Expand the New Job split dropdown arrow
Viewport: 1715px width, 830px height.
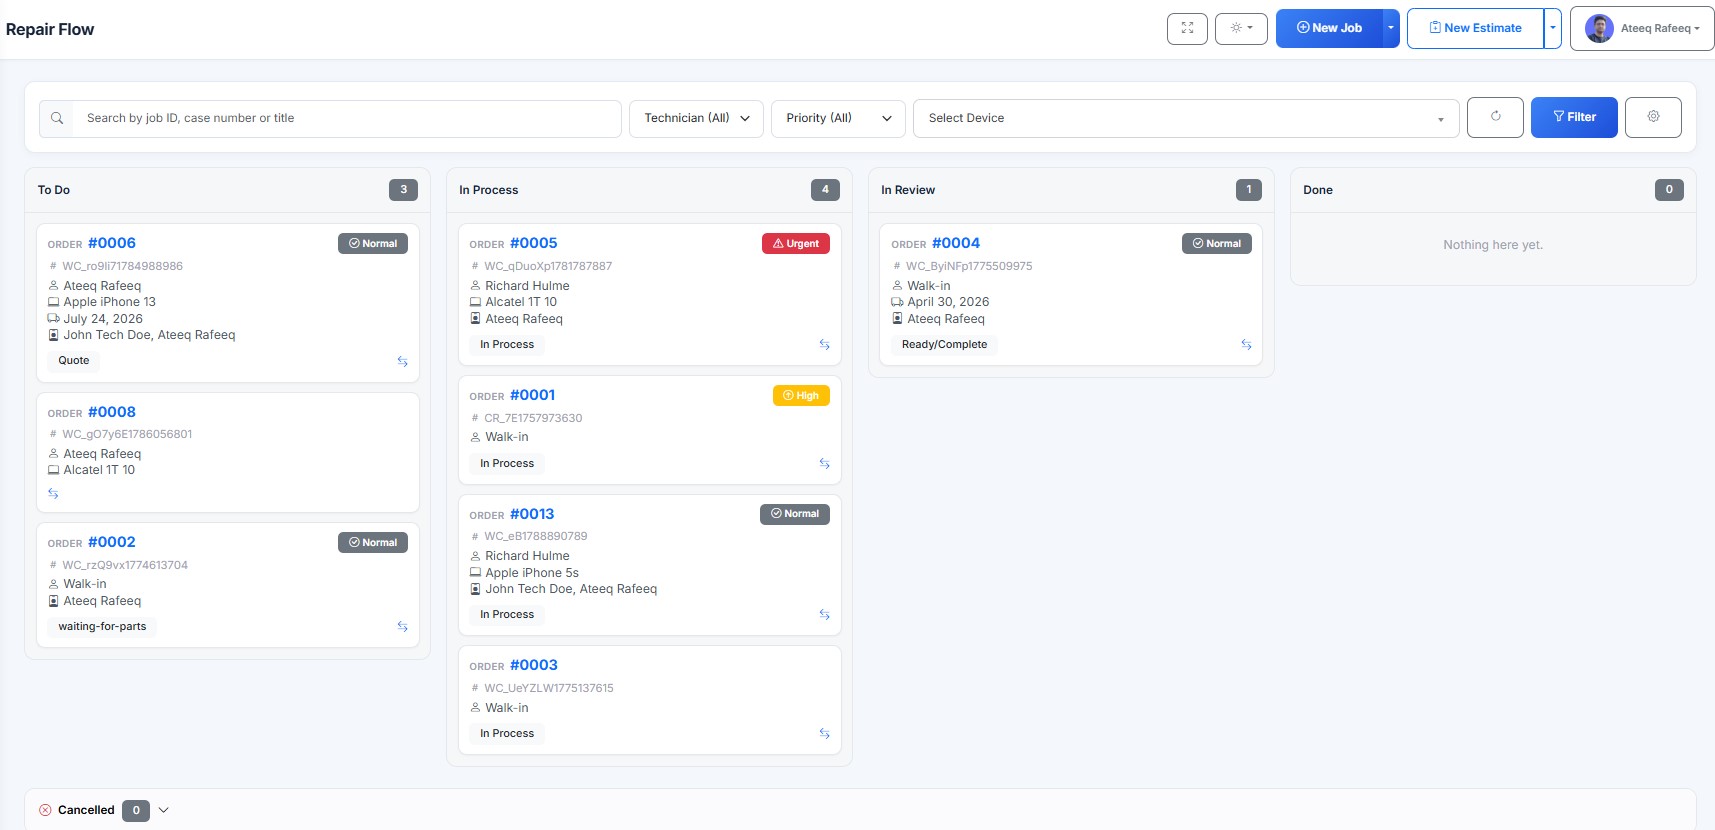click(1391, 29)
